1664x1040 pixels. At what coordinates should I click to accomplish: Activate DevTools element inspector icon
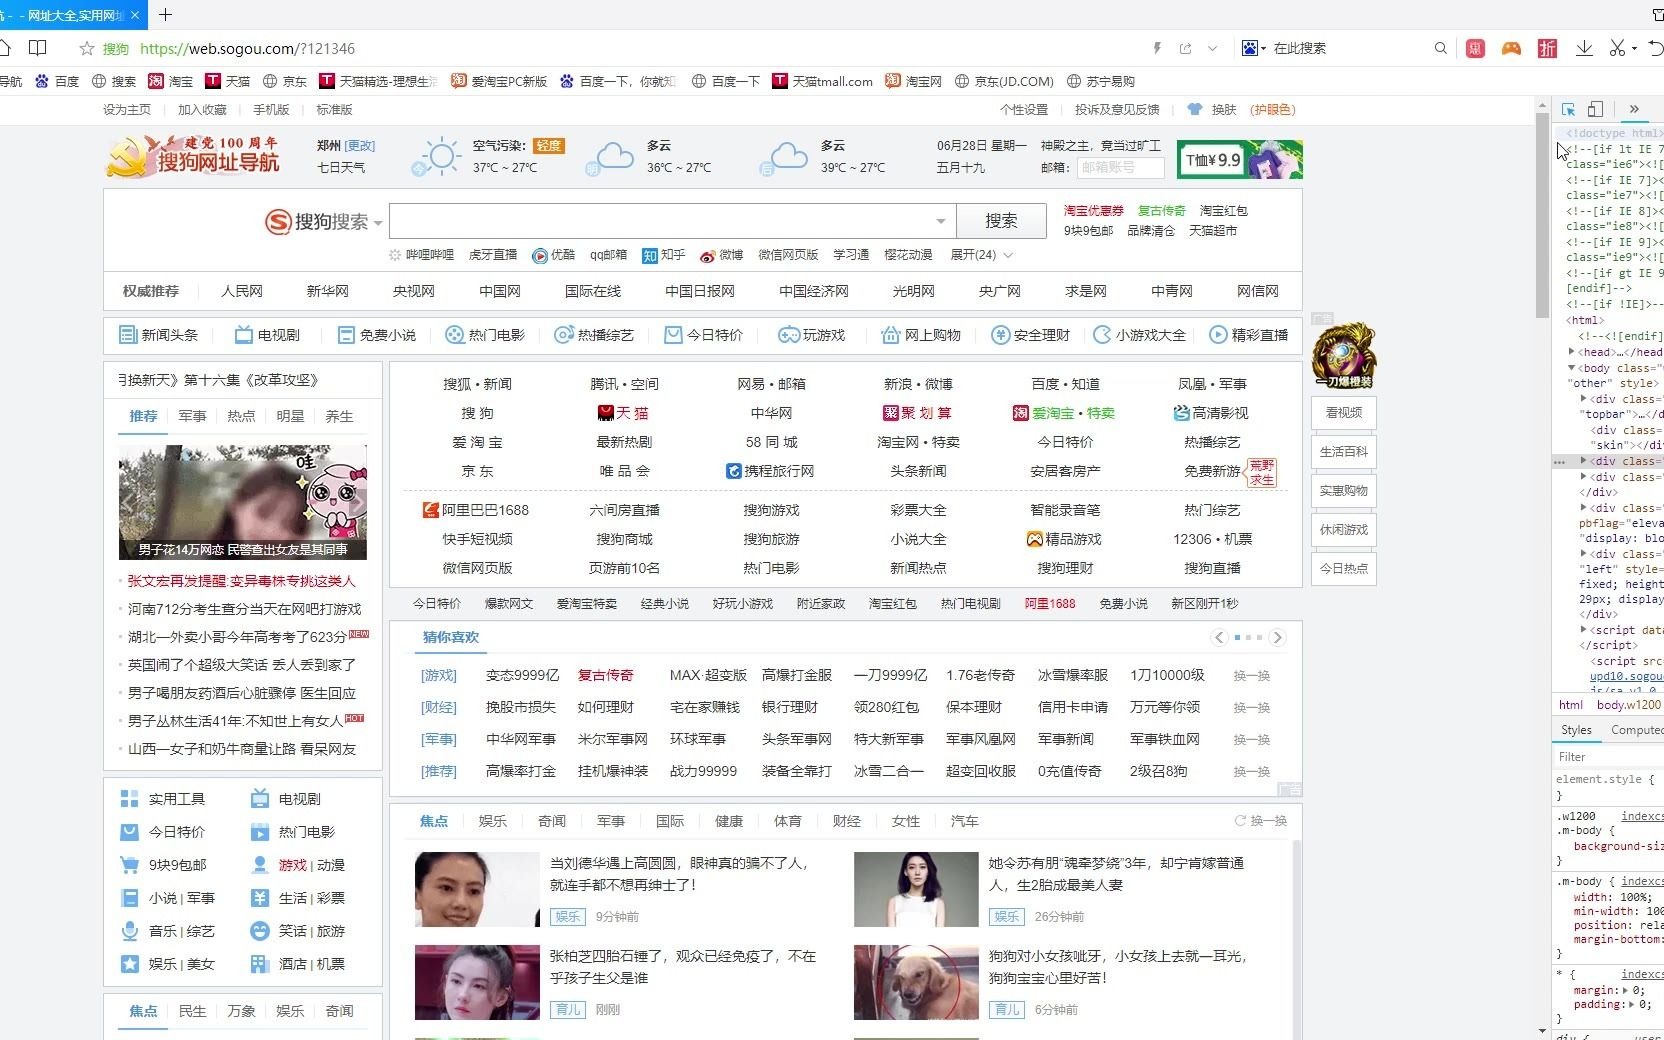click(1568, 109)
